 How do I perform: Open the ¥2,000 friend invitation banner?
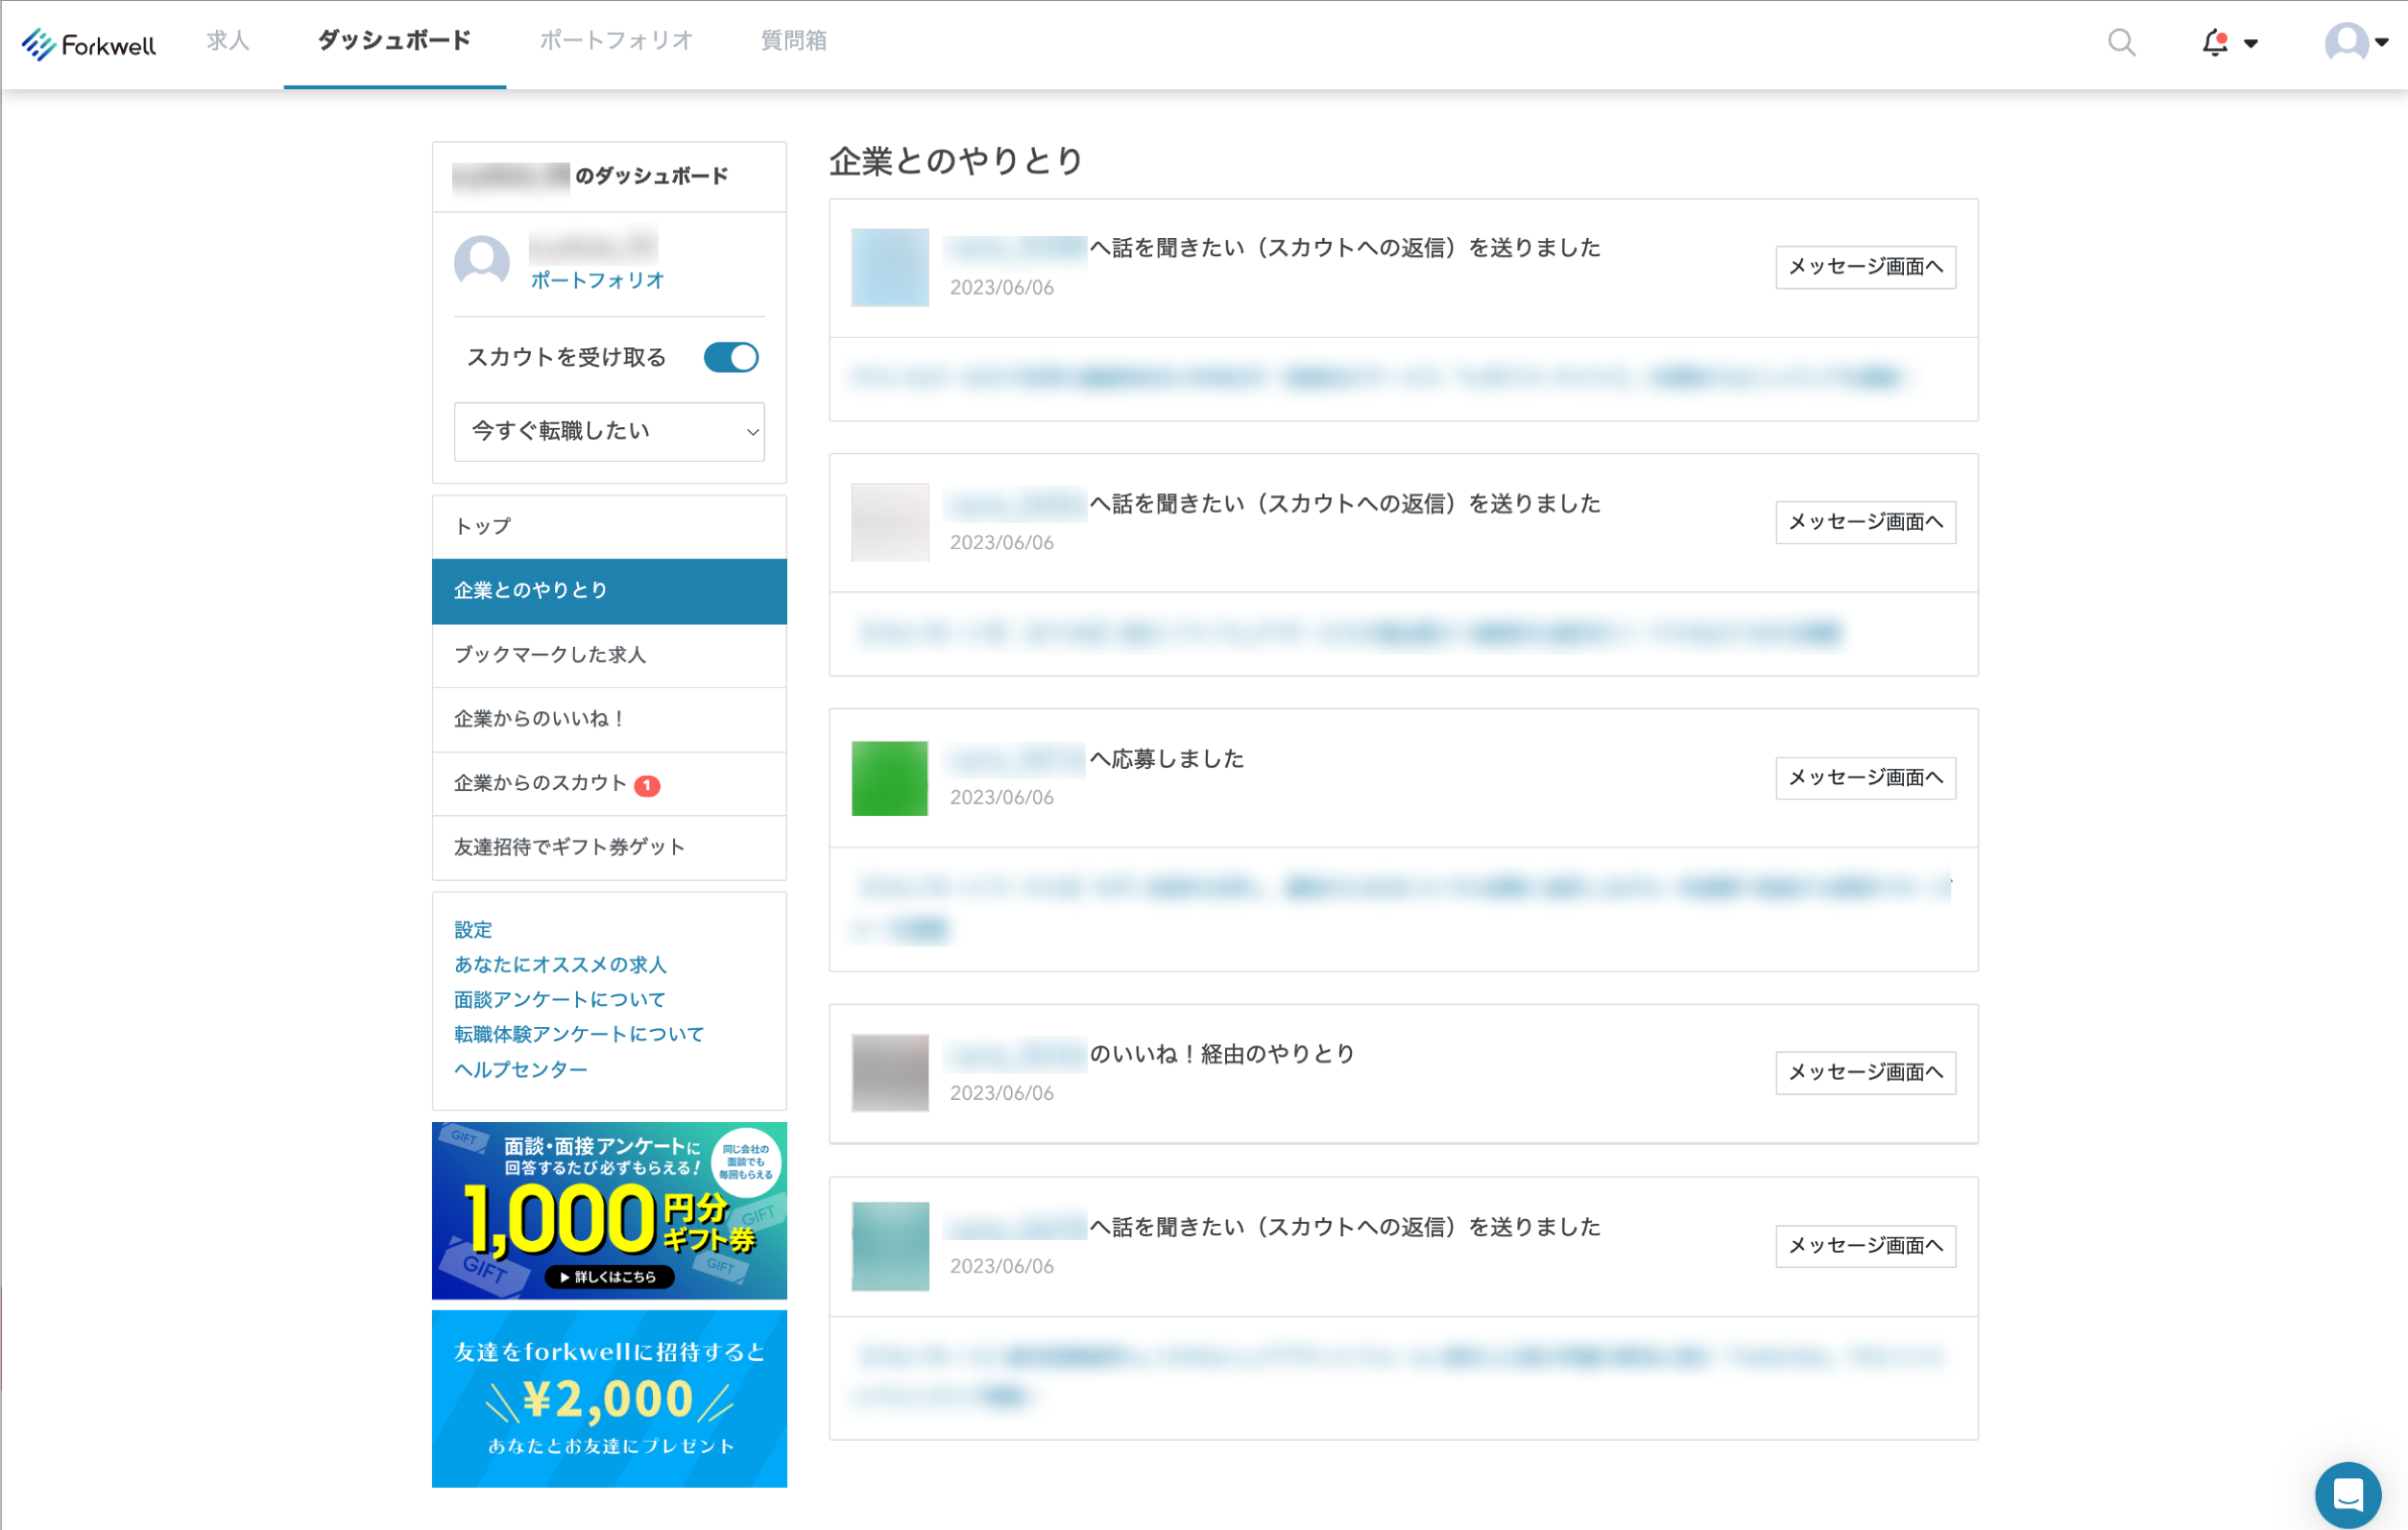pos(609,1399)
